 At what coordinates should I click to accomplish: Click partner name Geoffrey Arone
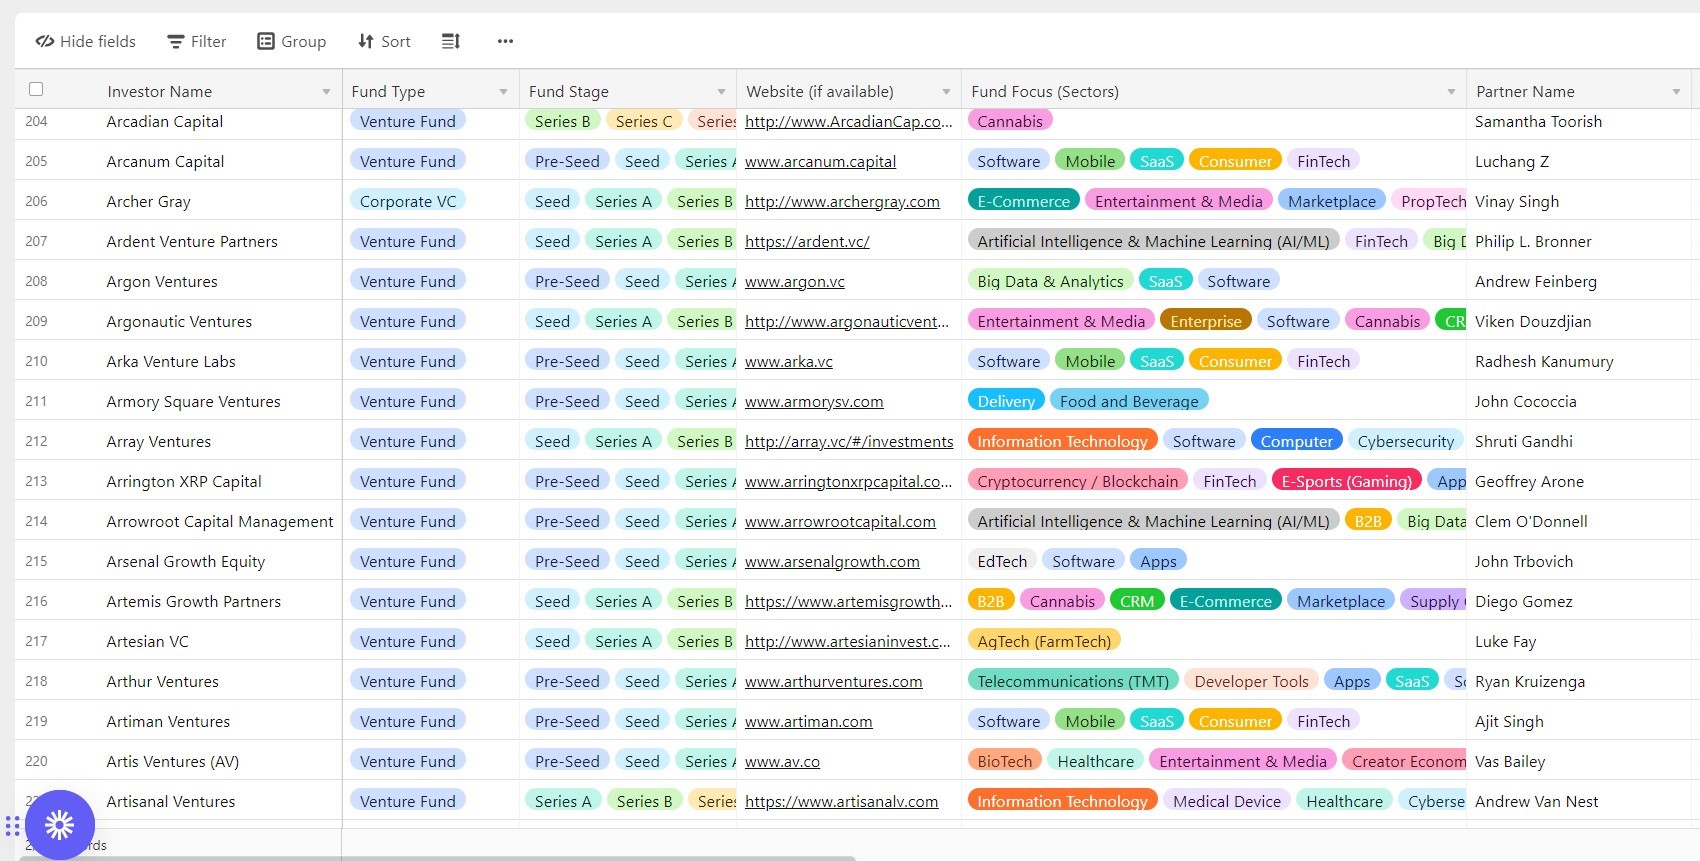click(x=1529, y=481)
